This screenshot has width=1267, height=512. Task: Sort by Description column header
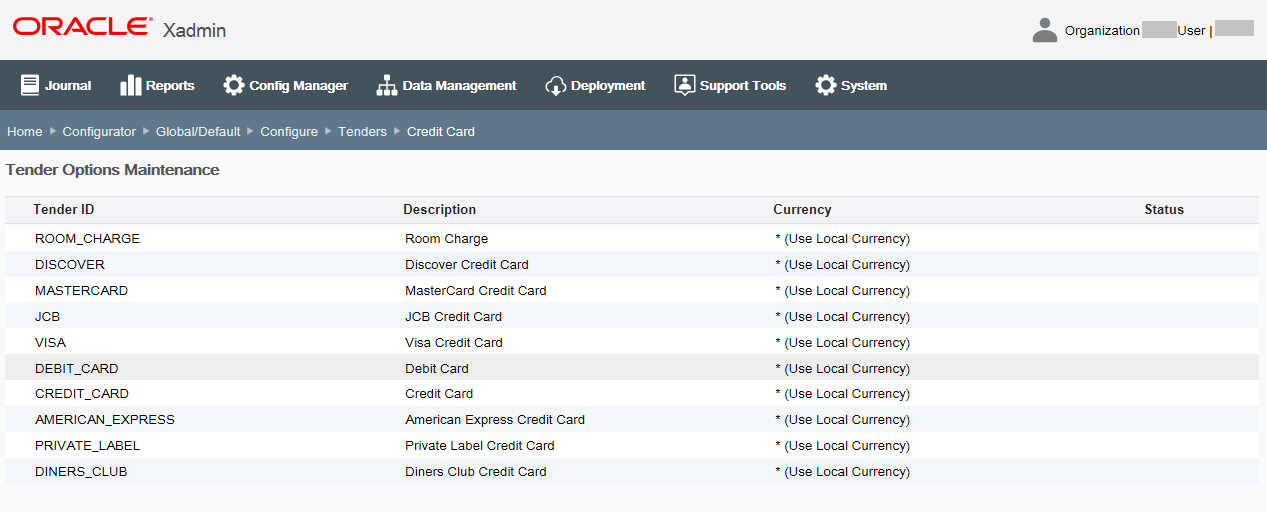tap(440, 210)
